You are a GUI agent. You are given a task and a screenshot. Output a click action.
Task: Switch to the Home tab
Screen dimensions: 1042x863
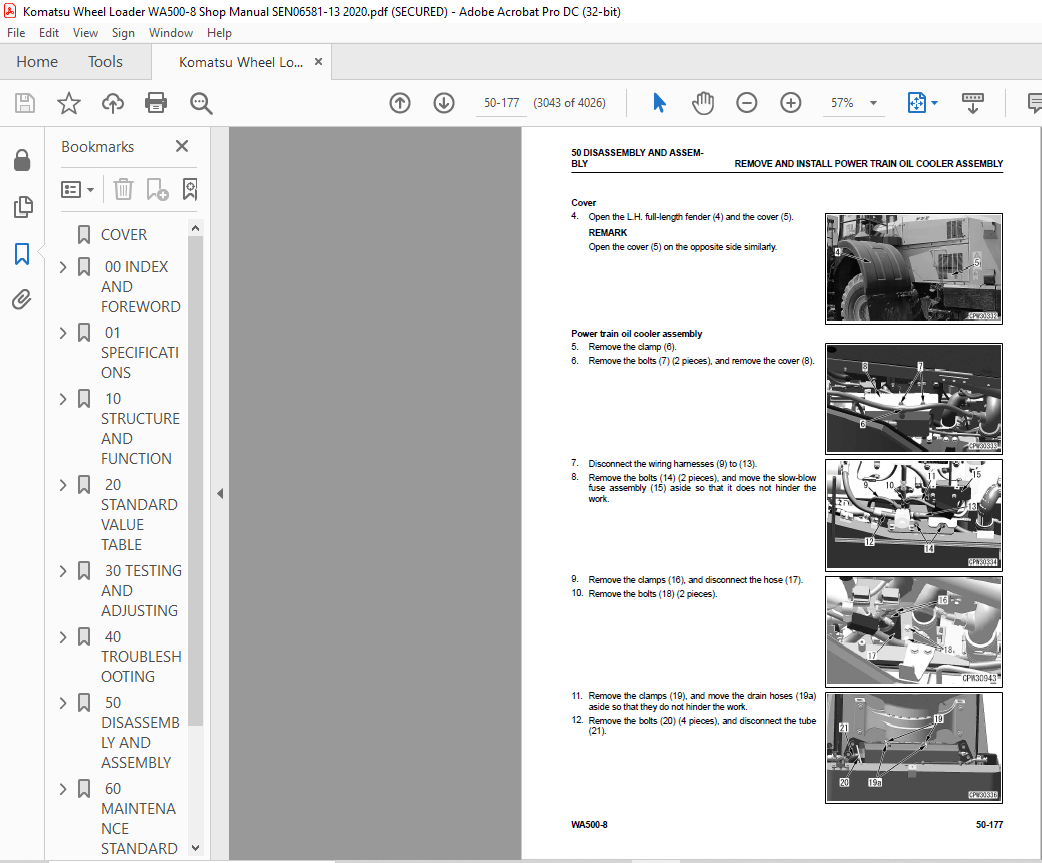tap(37, 62)
